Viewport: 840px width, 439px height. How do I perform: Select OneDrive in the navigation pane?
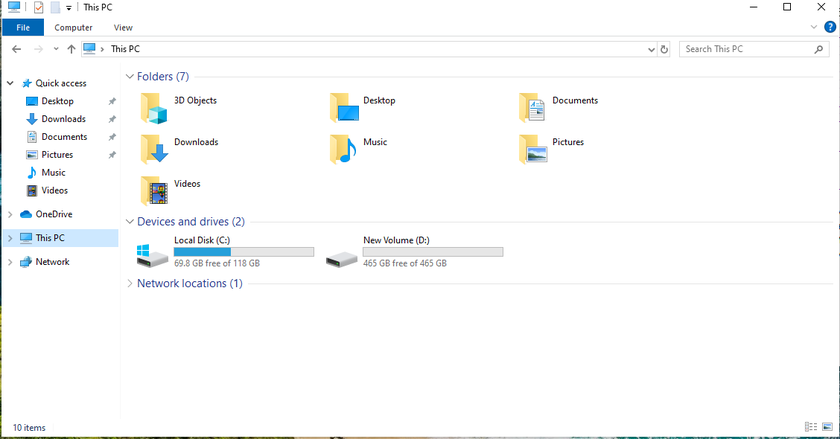click(54, 214)
